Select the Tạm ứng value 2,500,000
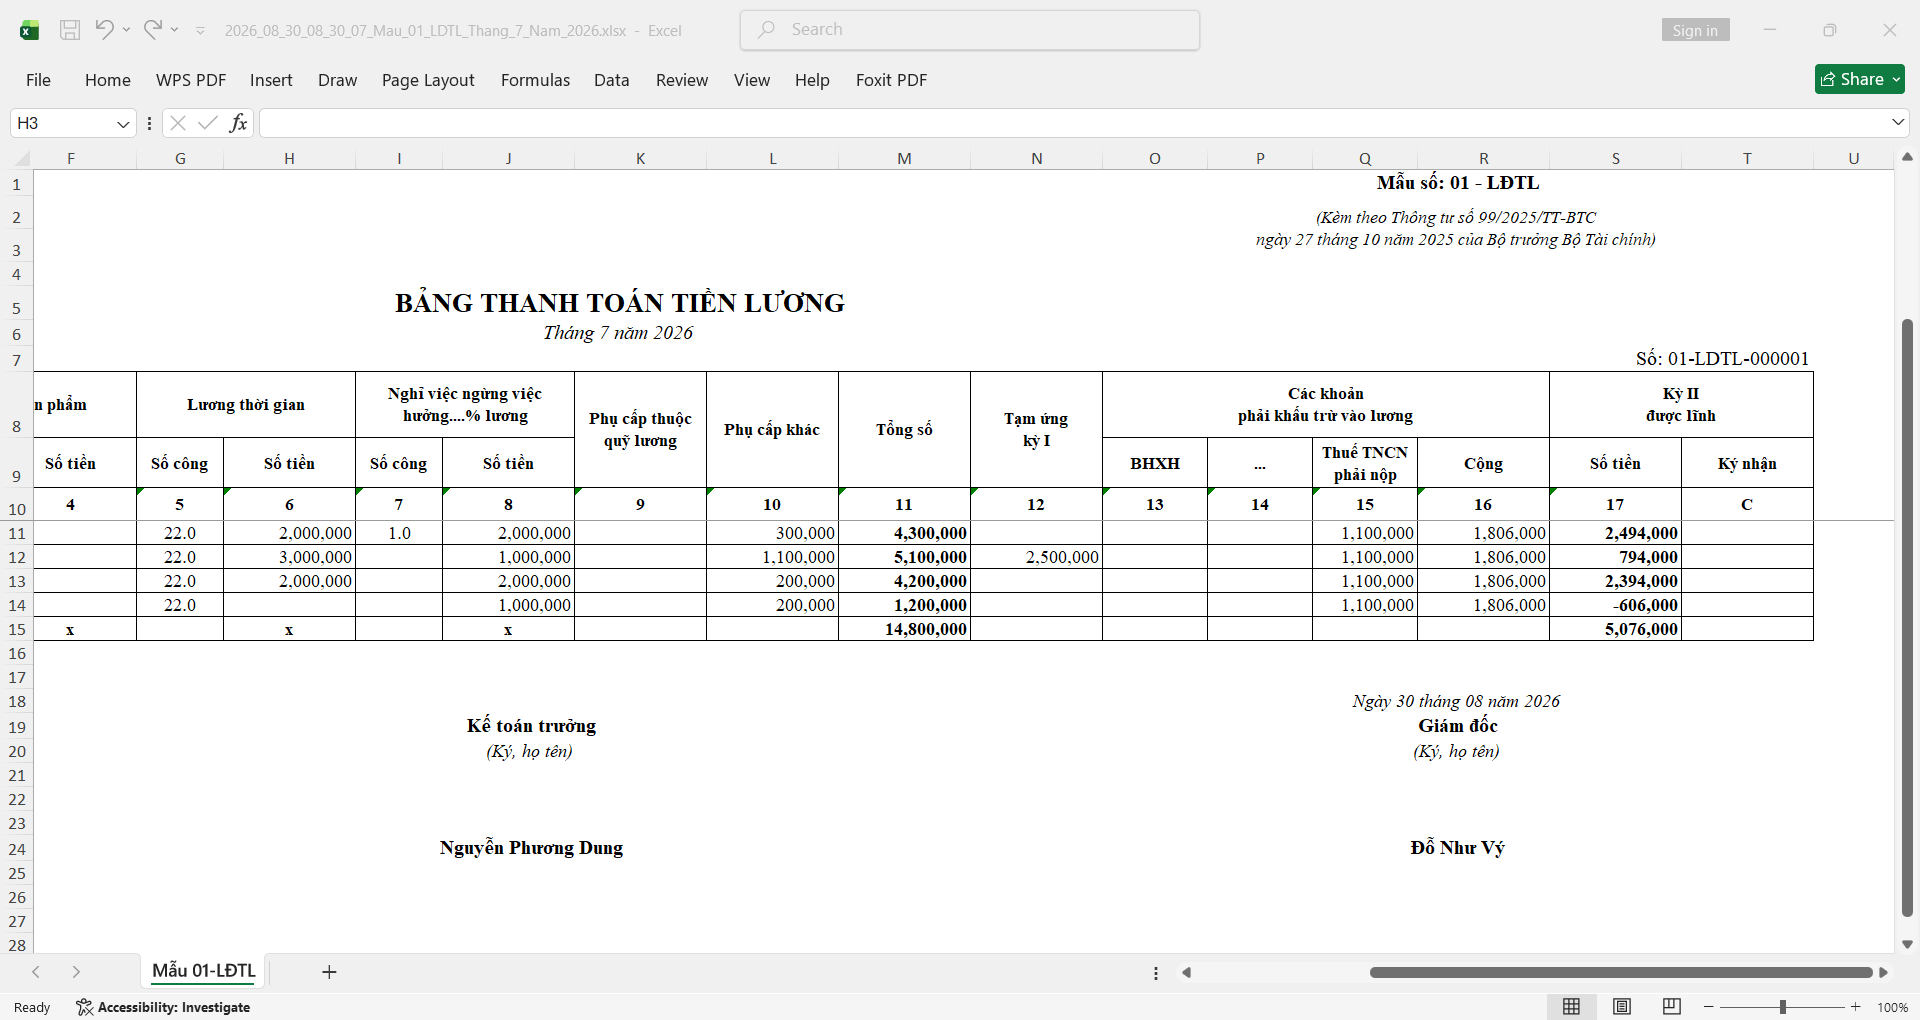Image resolution: width=1920 pixels, height=1020 pixels. click(1036, 557)
